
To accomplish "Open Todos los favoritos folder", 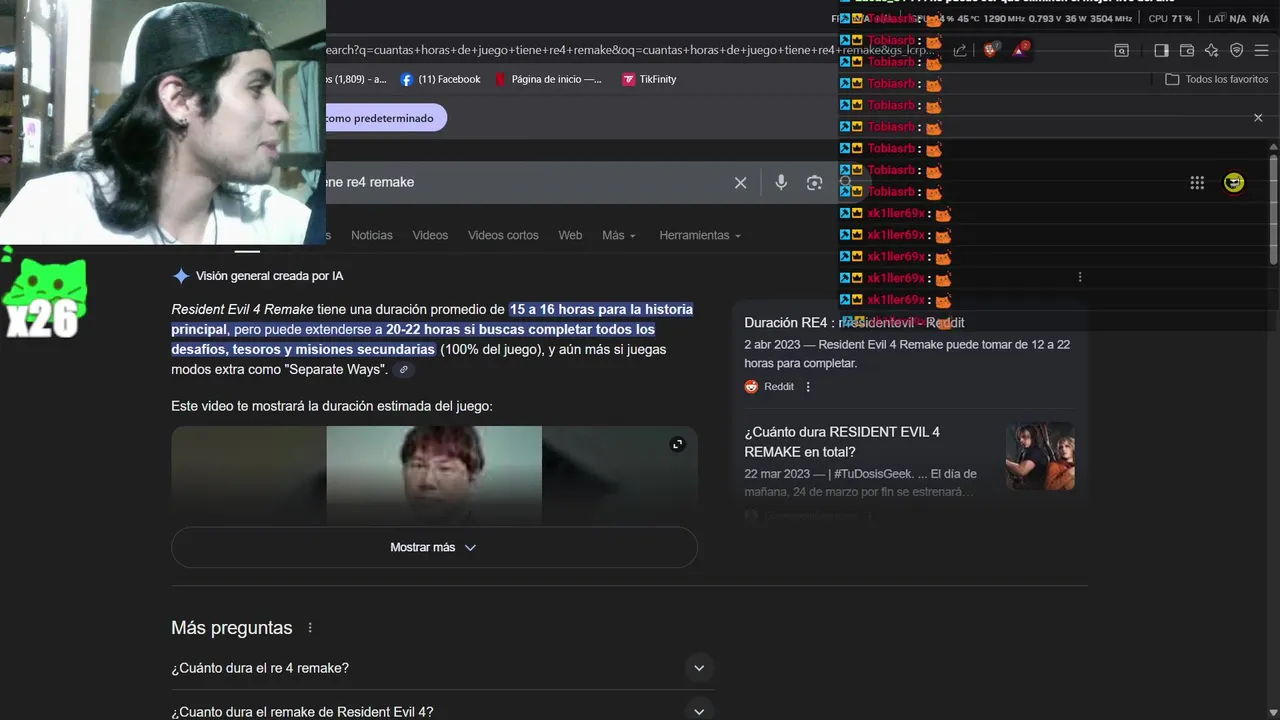I will click(1217, 79).
